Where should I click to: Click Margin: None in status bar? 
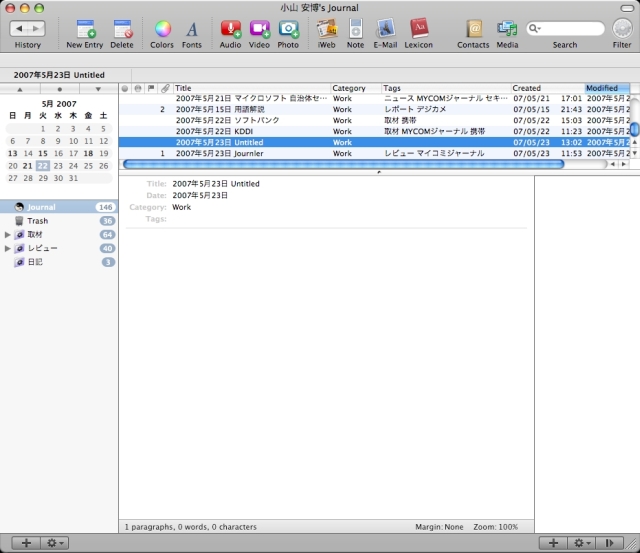click(x=439, y=527)
